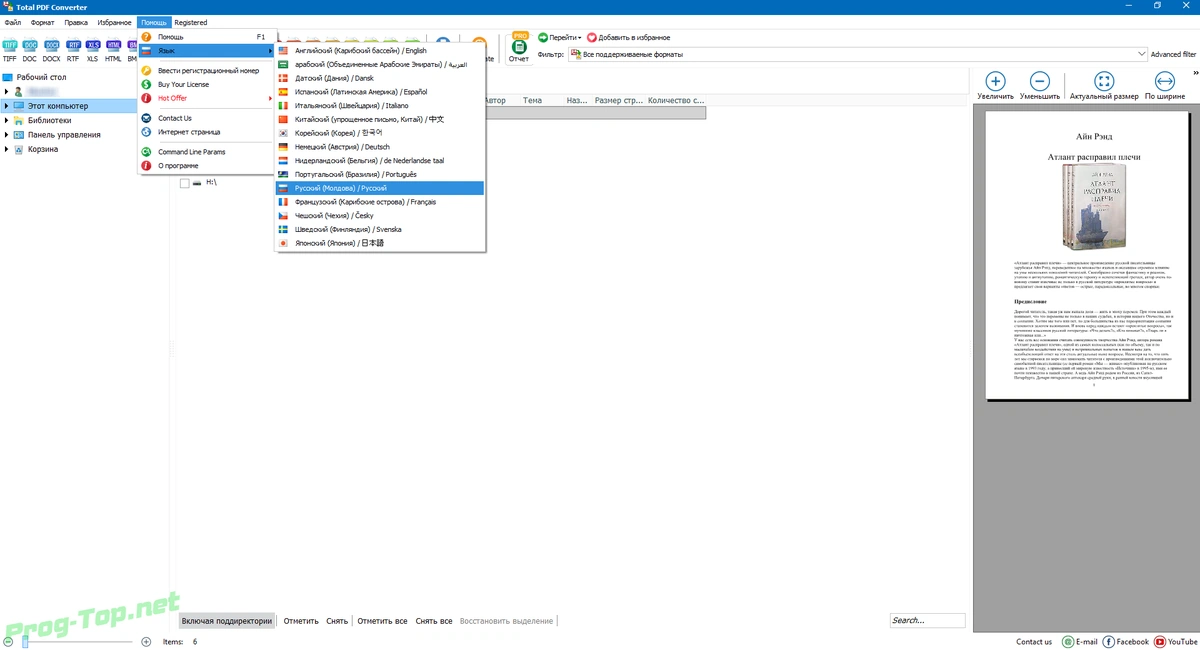1200x650 pixels.
Task: Click Снять все button
Action: tap(434, 621)
